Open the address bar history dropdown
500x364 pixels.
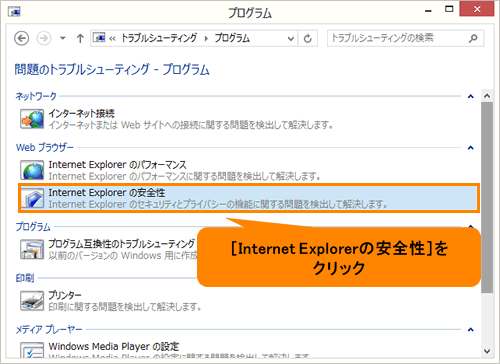(291, 39)
